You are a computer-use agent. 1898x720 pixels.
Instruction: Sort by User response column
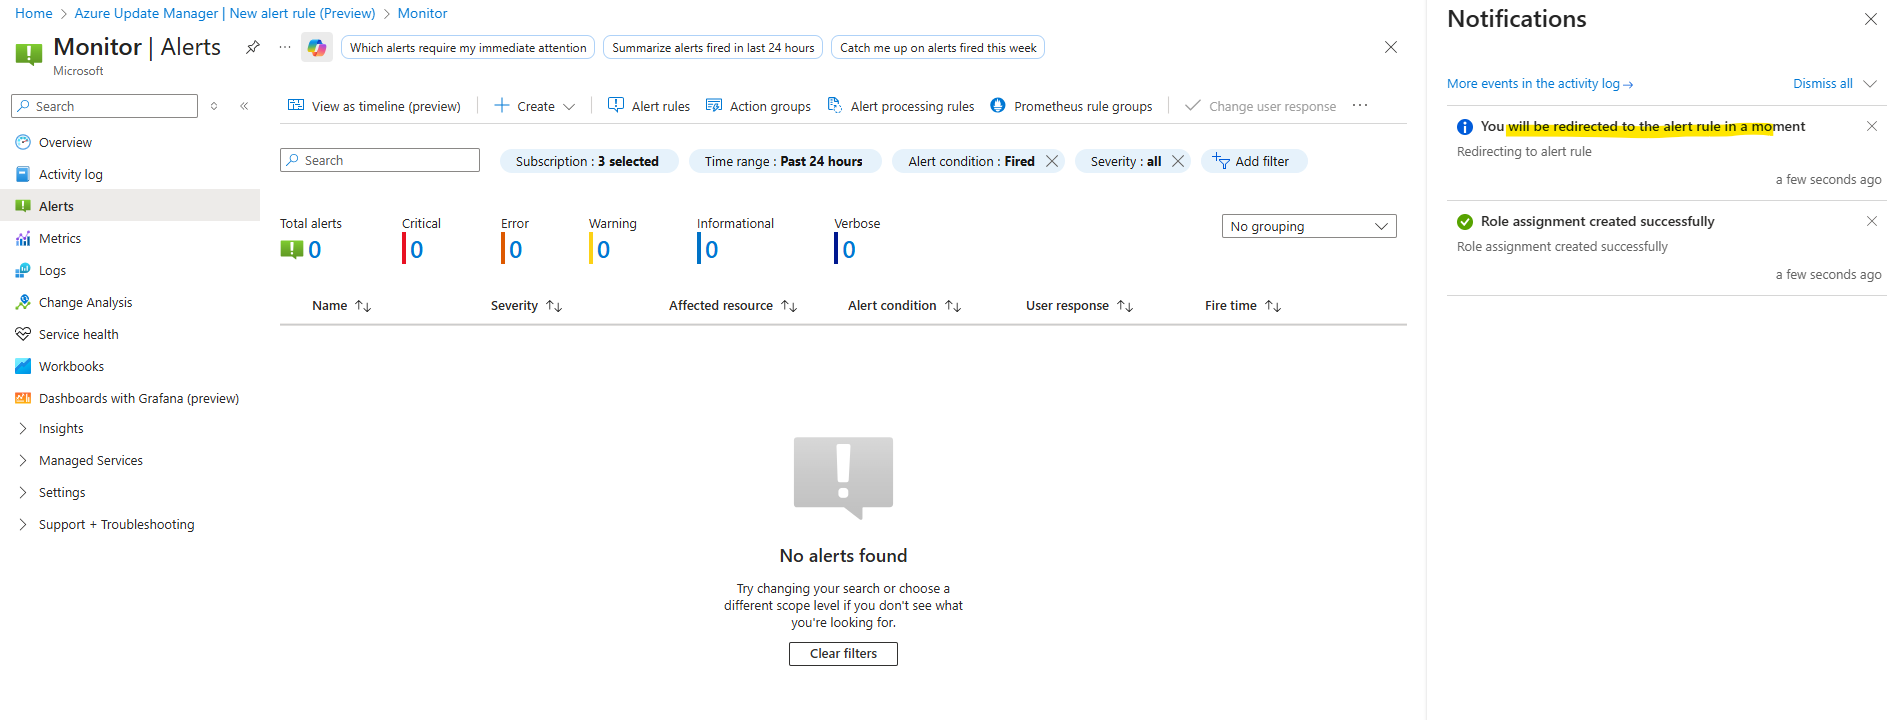(x=1079, y=305)
